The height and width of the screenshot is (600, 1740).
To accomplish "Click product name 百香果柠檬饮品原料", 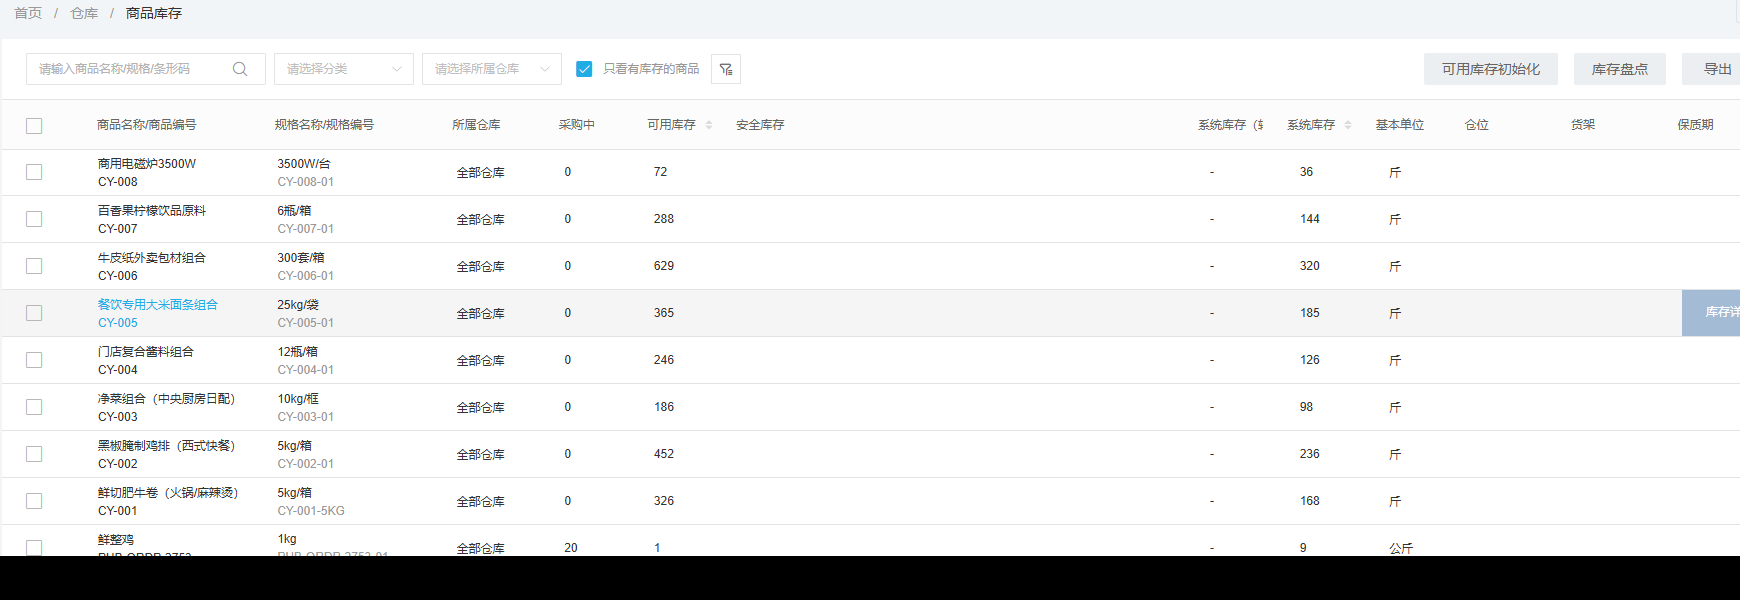I will pos(152,211).
